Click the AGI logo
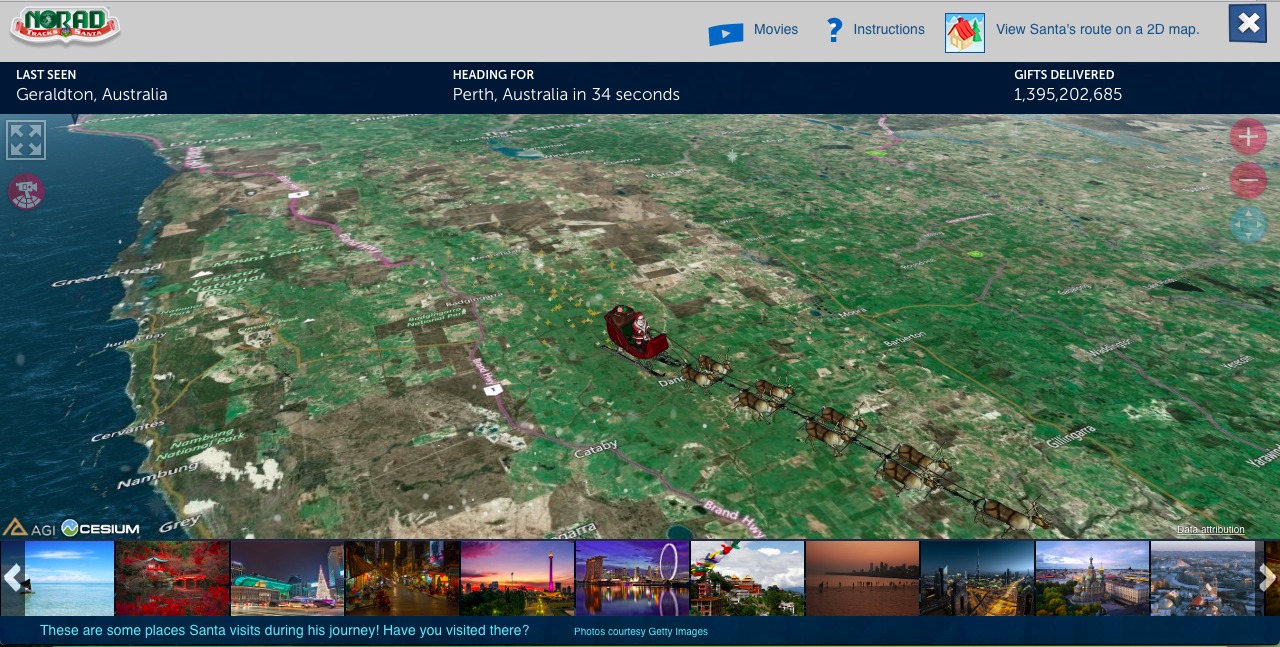This screenshot has height=647, width=1280. 29,528
